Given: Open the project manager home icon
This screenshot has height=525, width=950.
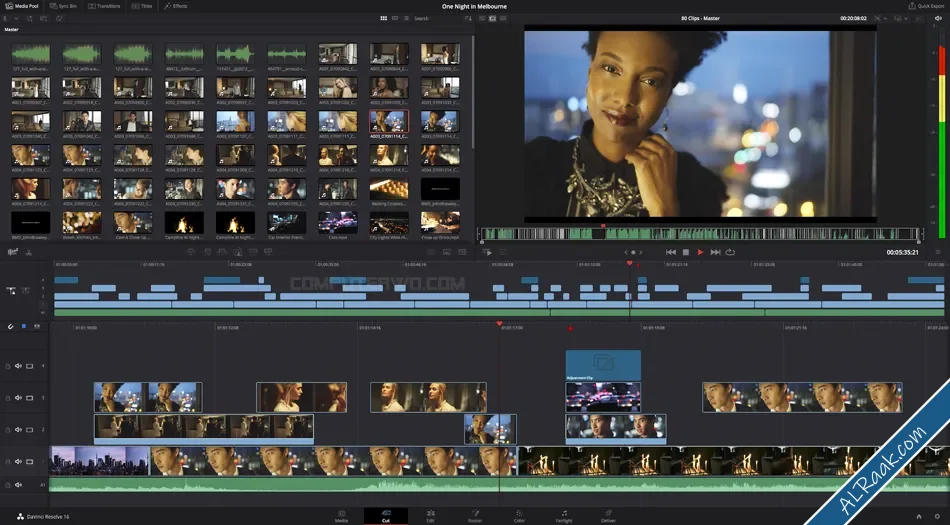Looking at the screenshot, I should (919, 517).
